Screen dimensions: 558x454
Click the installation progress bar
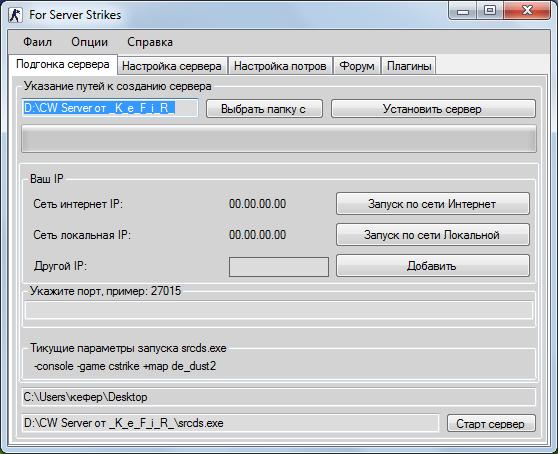pyautogui.click(x=279, y=139)
